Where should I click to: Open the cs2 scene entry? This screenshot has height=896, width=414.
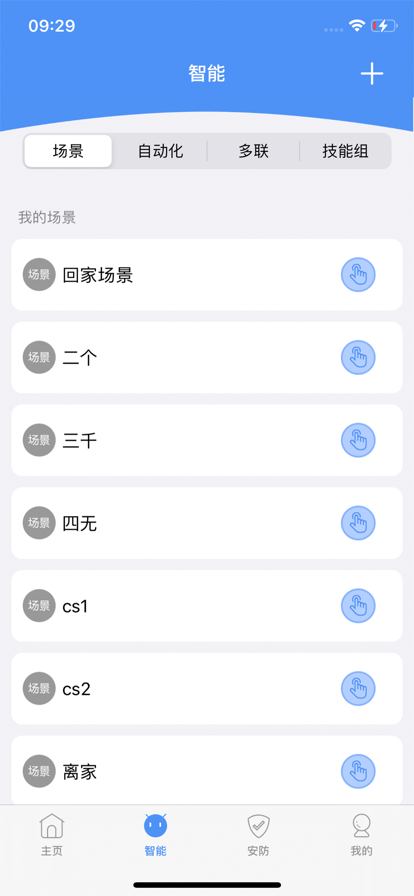(207, 689)
